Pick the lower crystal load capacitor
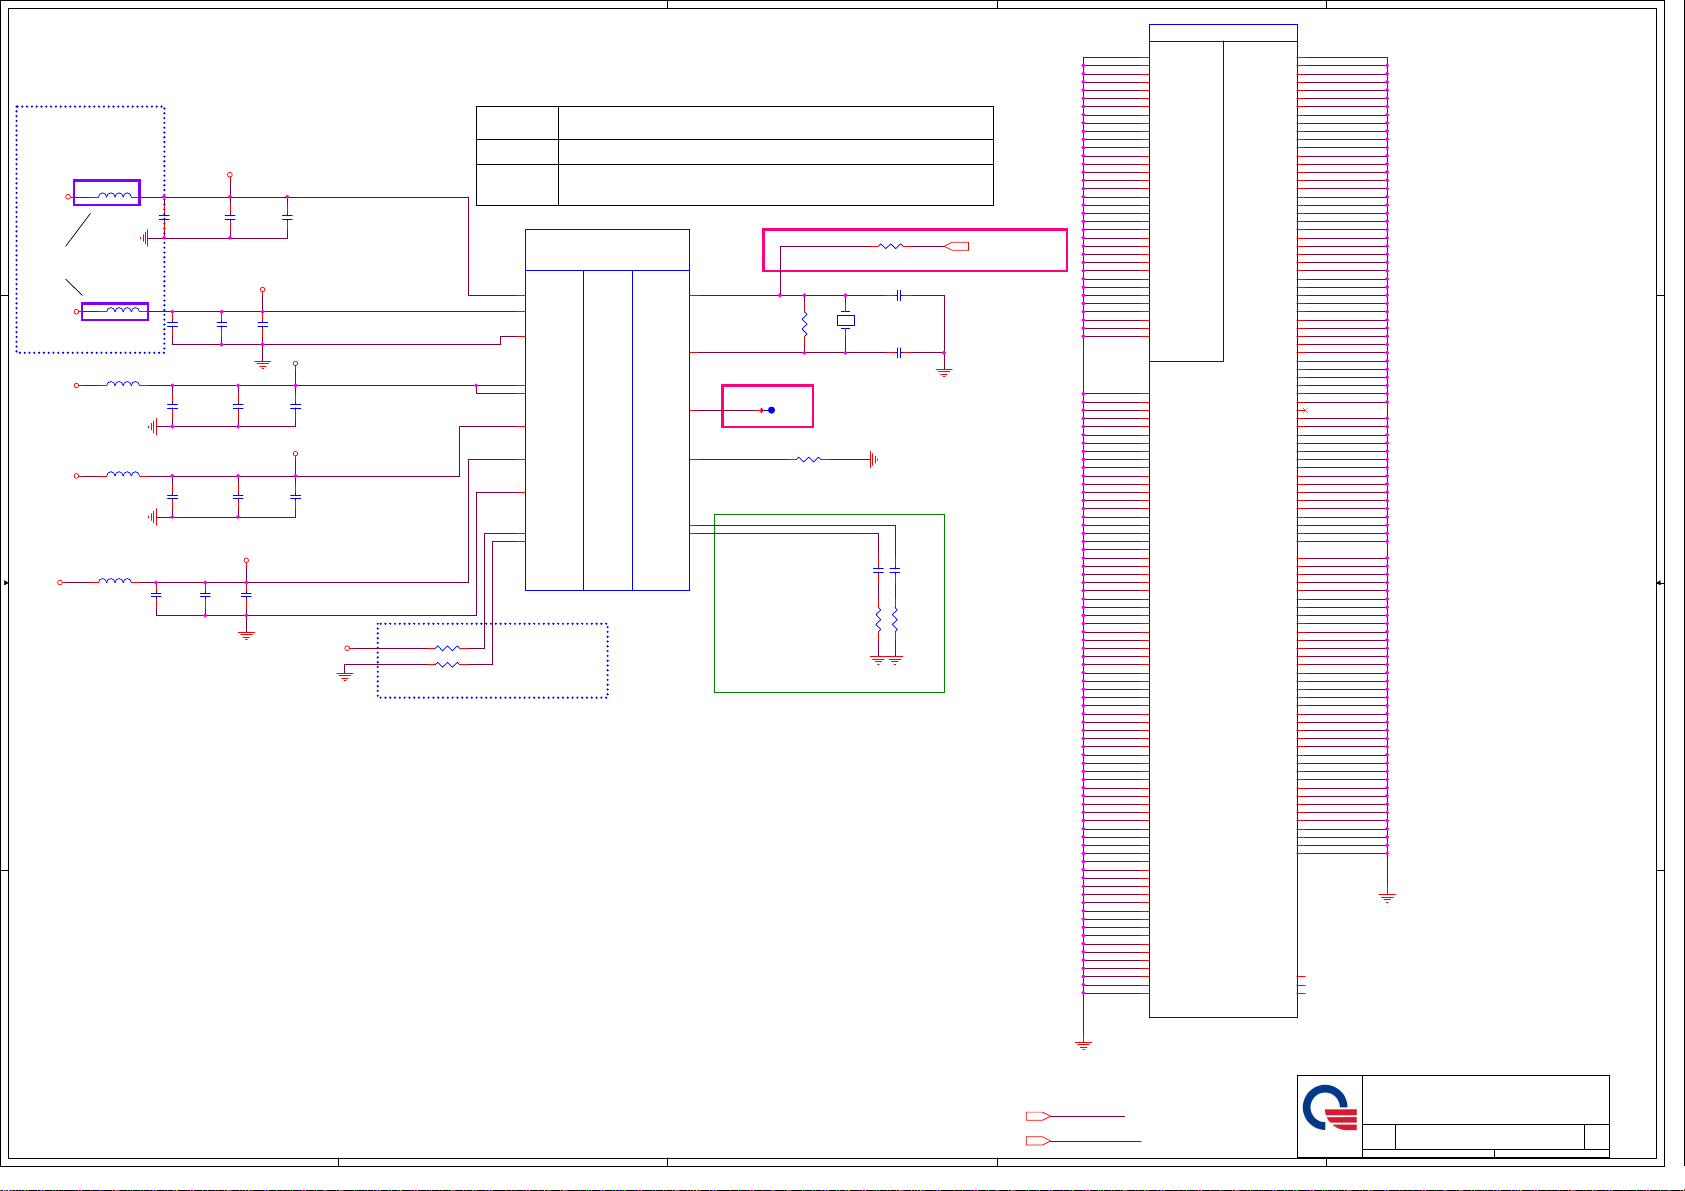This screenshot has width=1685, height=1191. click(900, 352)
